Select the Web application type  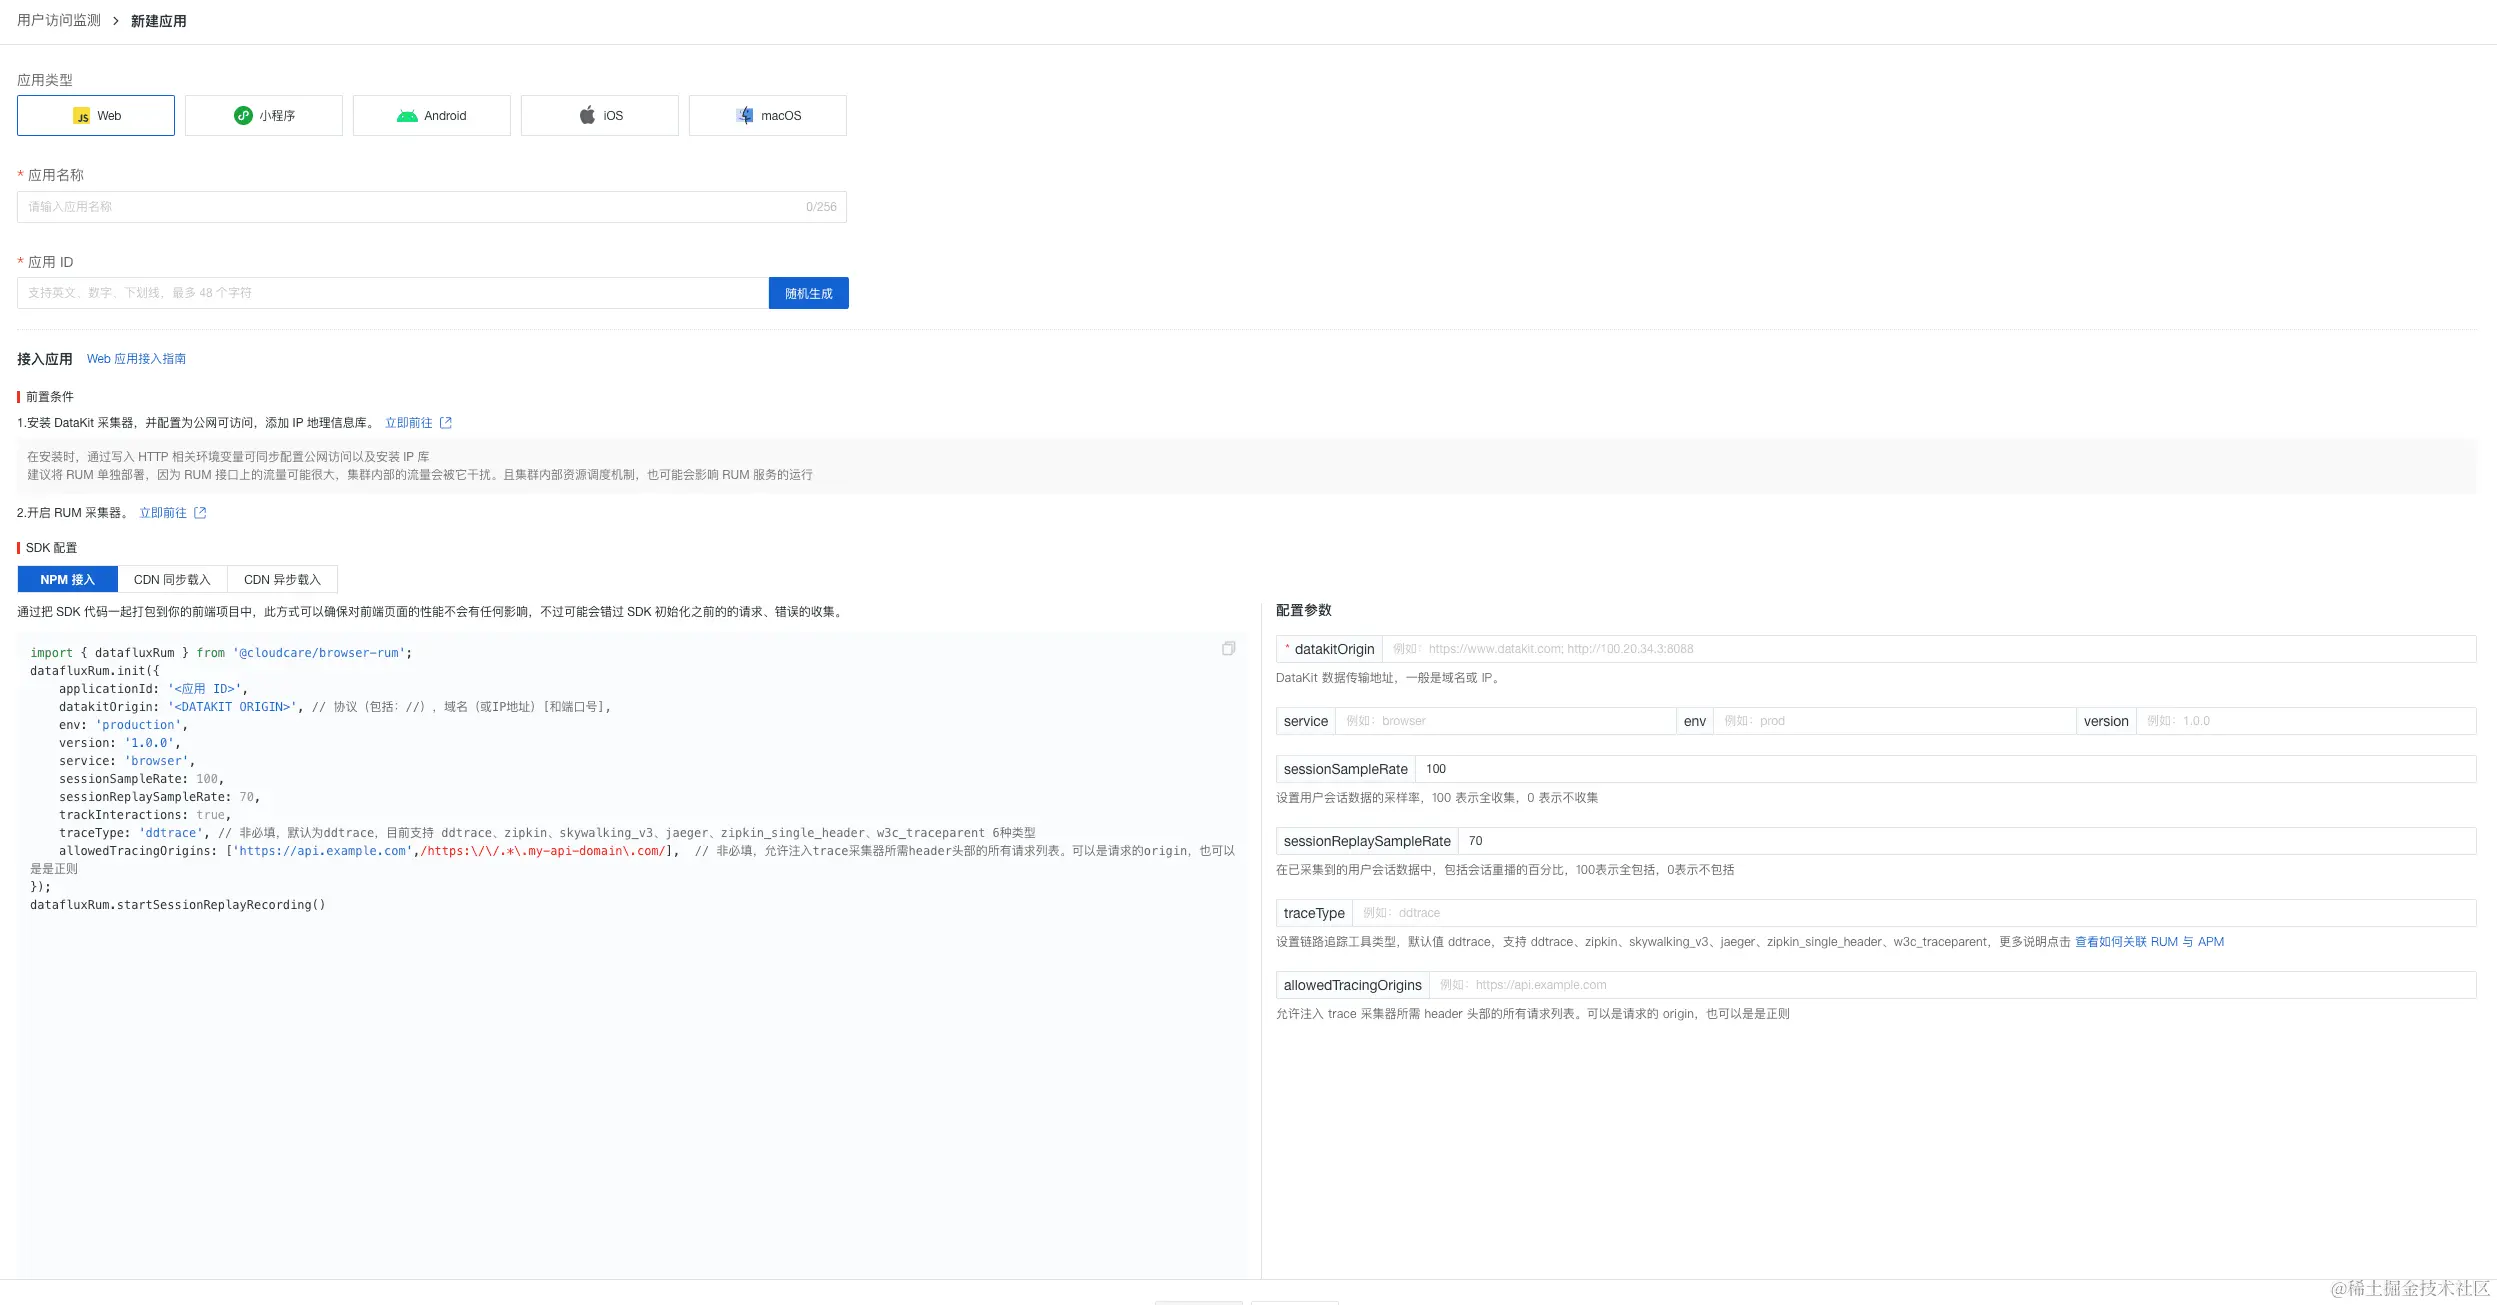pyautogui.click(x=96, y=116)
